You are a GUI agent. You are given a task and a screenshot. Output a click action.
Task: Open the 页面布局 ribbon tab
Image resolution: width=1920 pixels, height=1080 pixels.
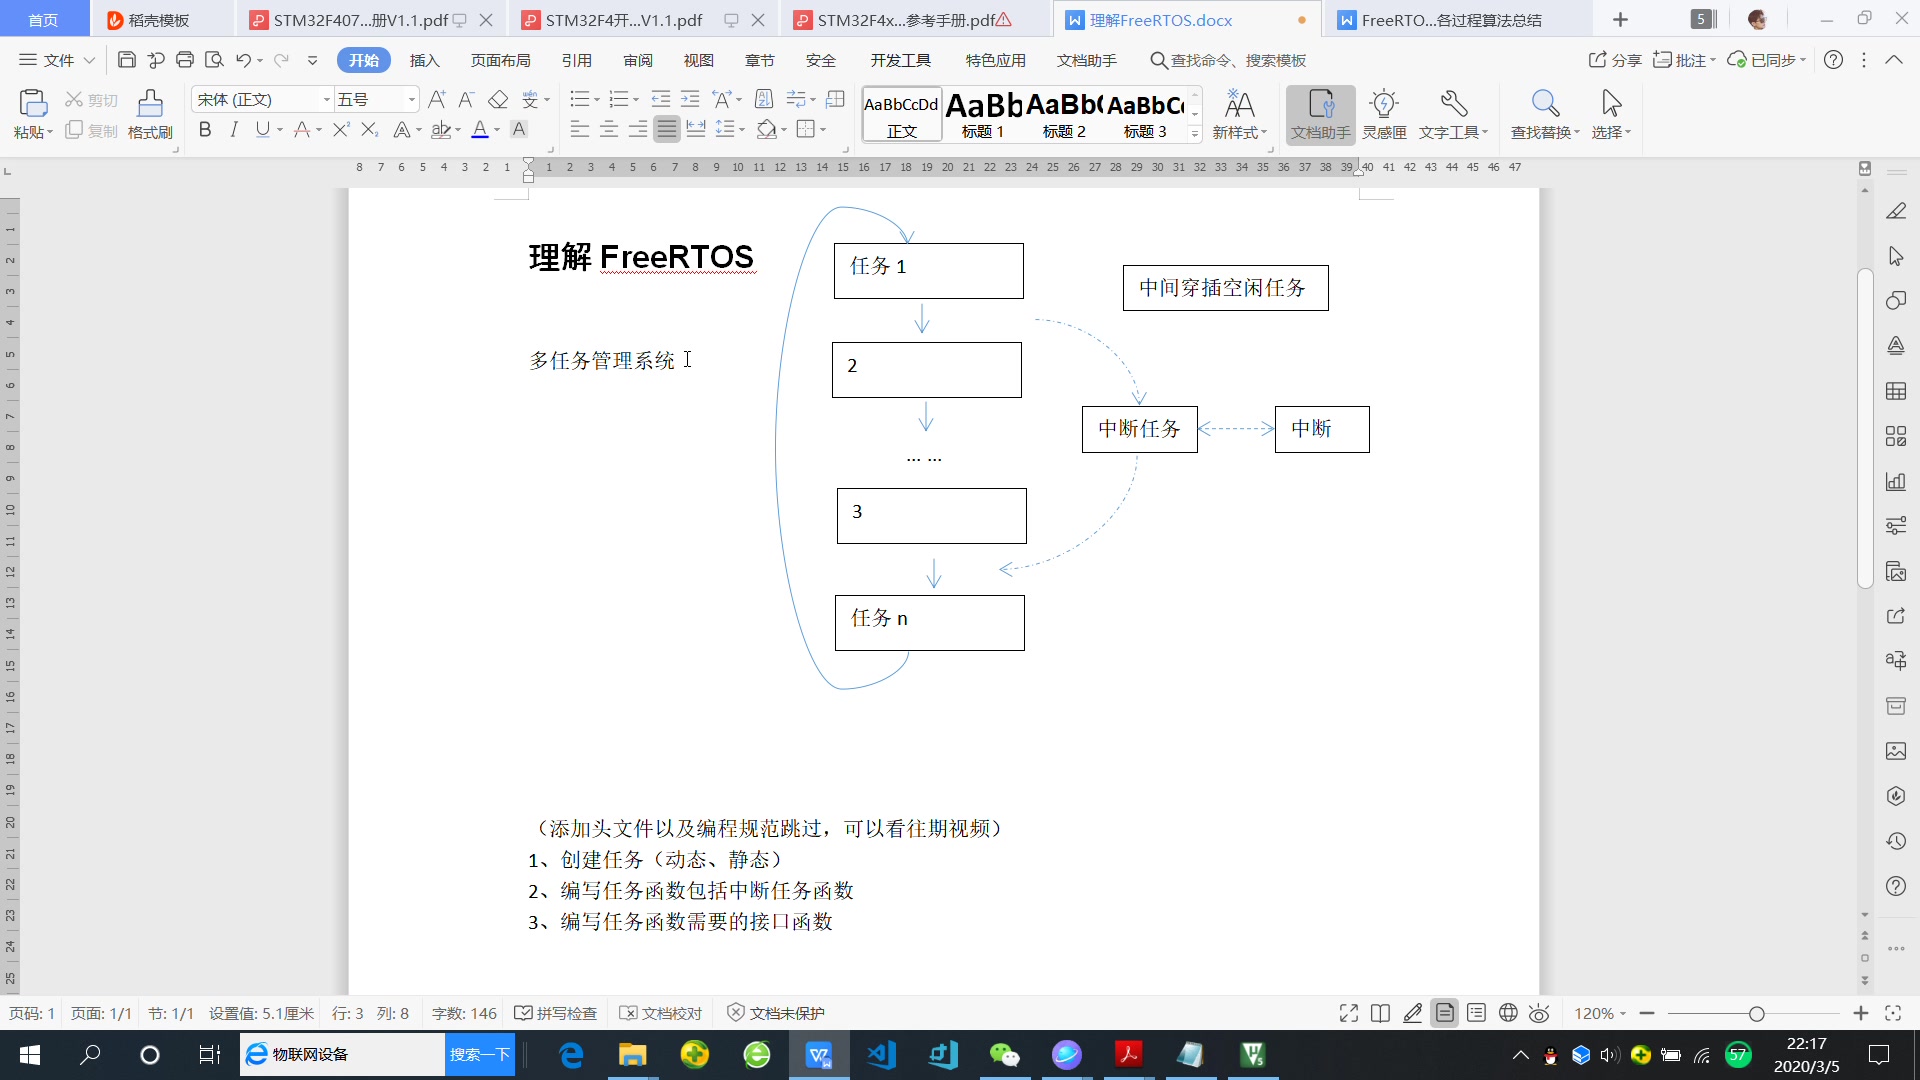click(501, 60)
